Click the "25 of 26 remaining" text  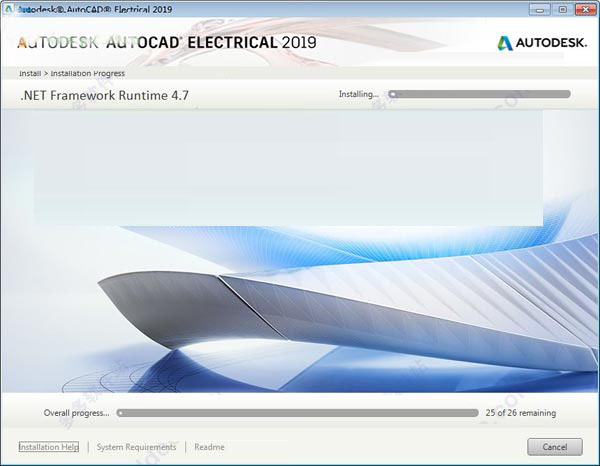click(521, 413)
